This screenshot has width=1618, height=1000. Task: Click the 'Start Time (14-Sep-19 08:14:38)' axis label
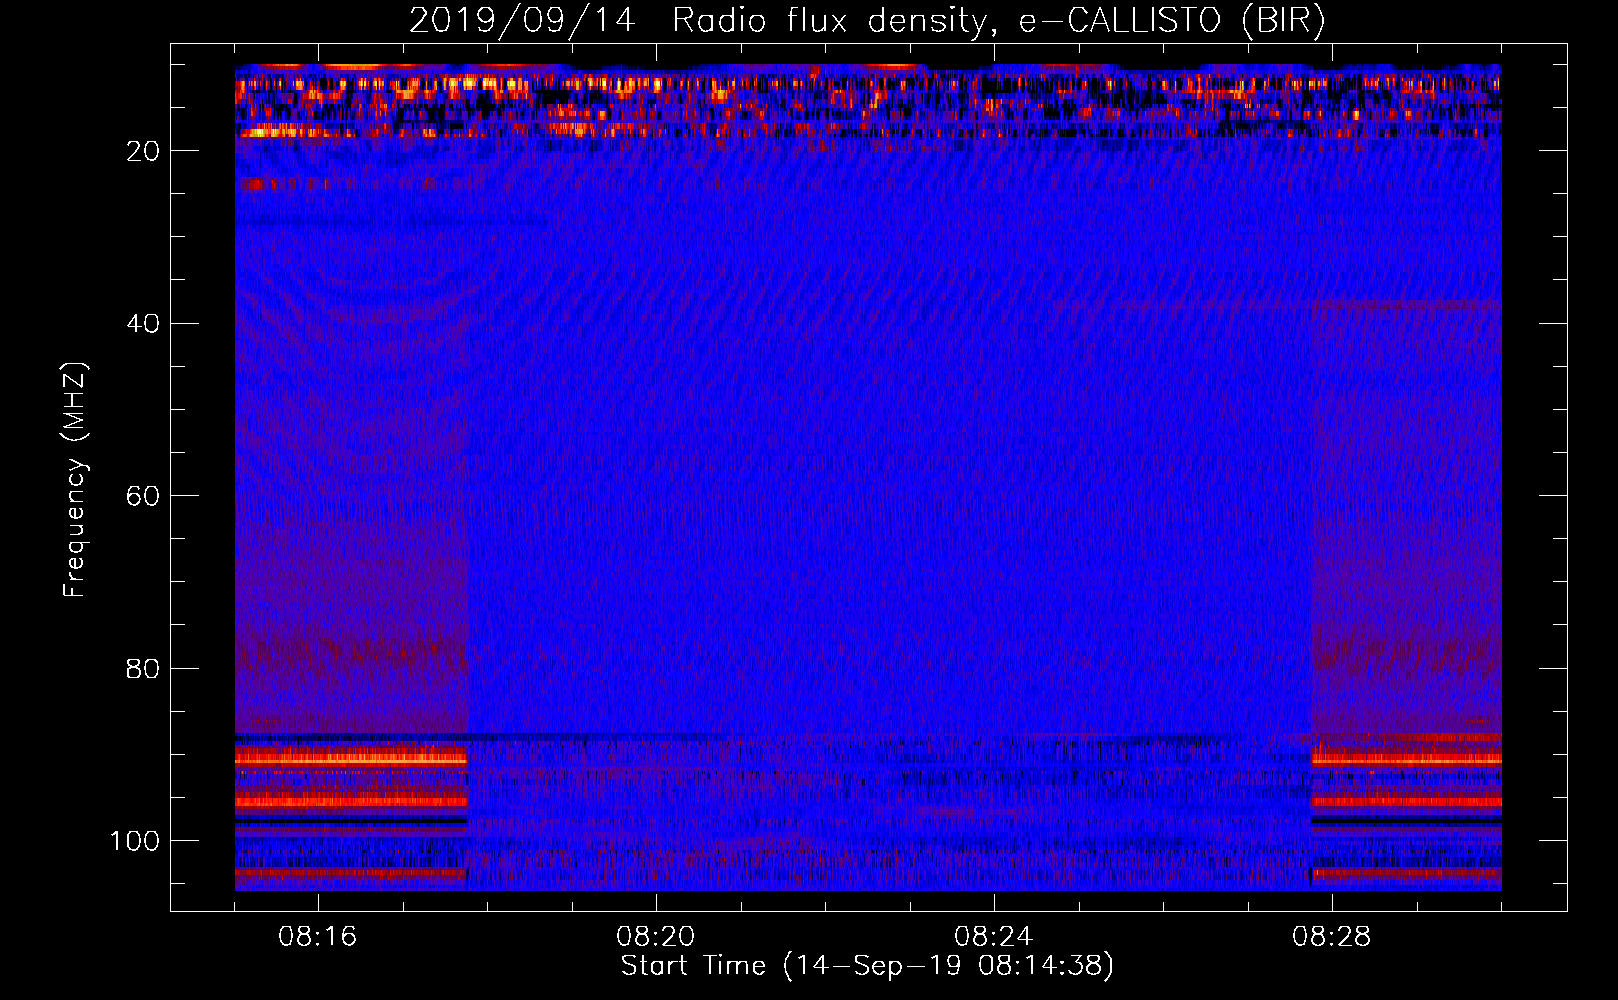[867, 966]
